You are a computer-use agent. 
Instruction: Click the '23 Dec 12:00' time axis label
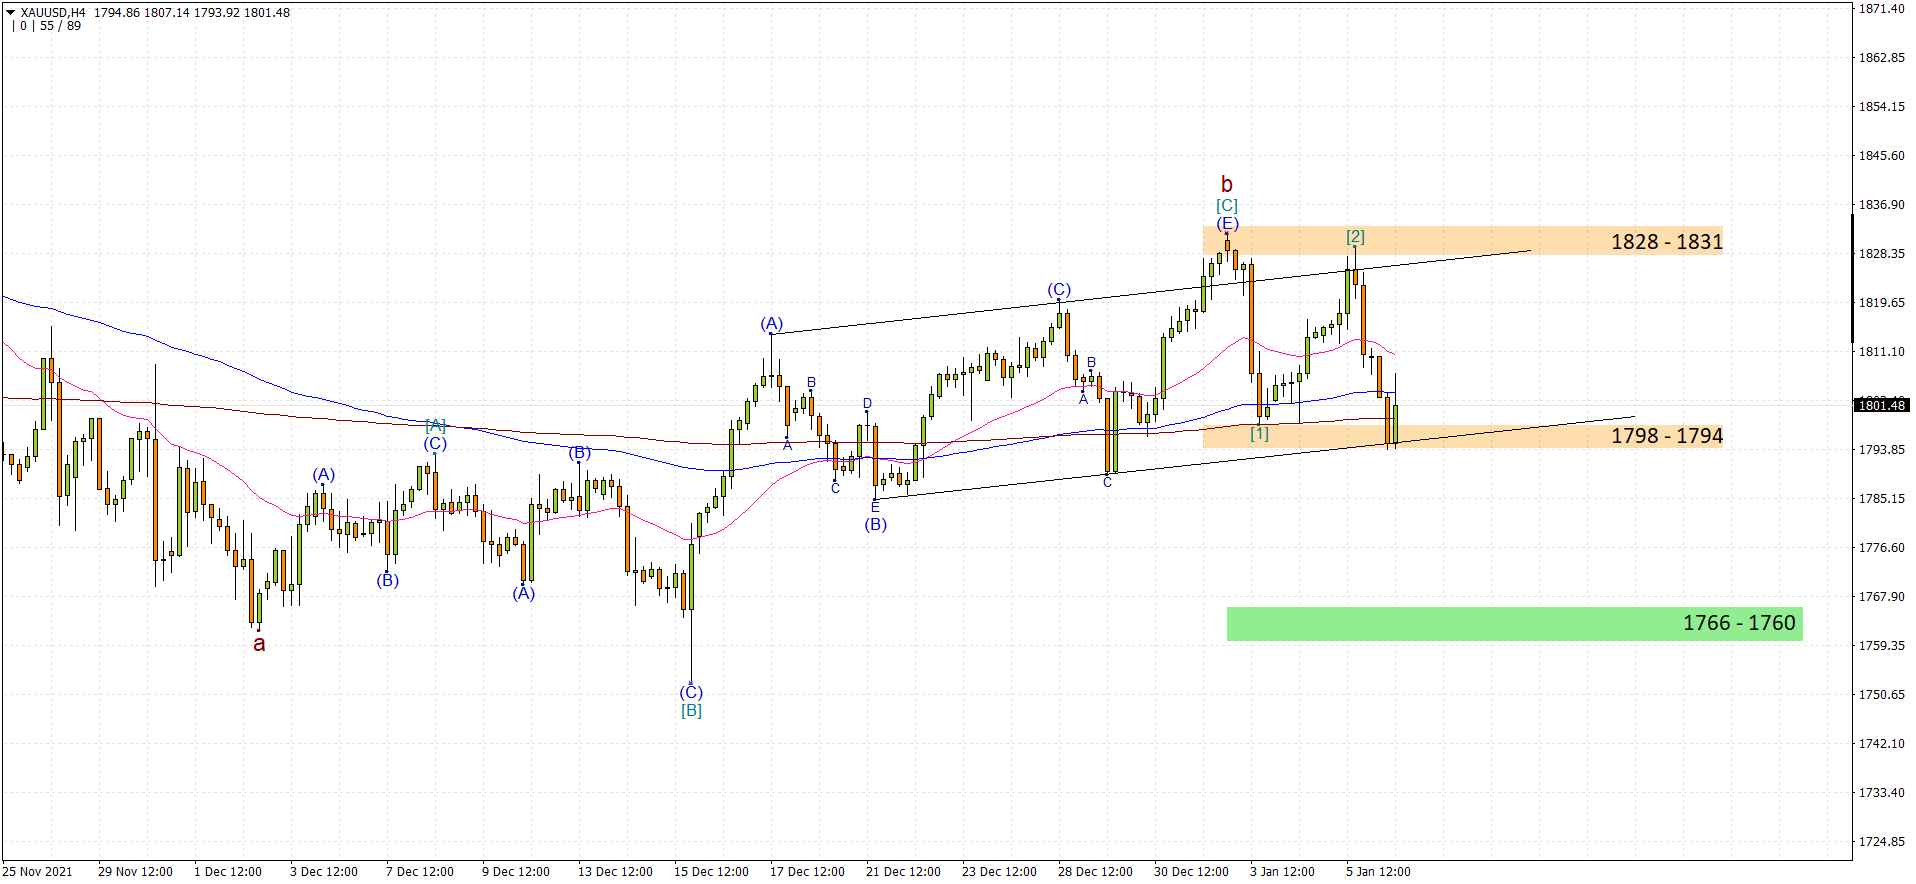(x=999, y=872)
